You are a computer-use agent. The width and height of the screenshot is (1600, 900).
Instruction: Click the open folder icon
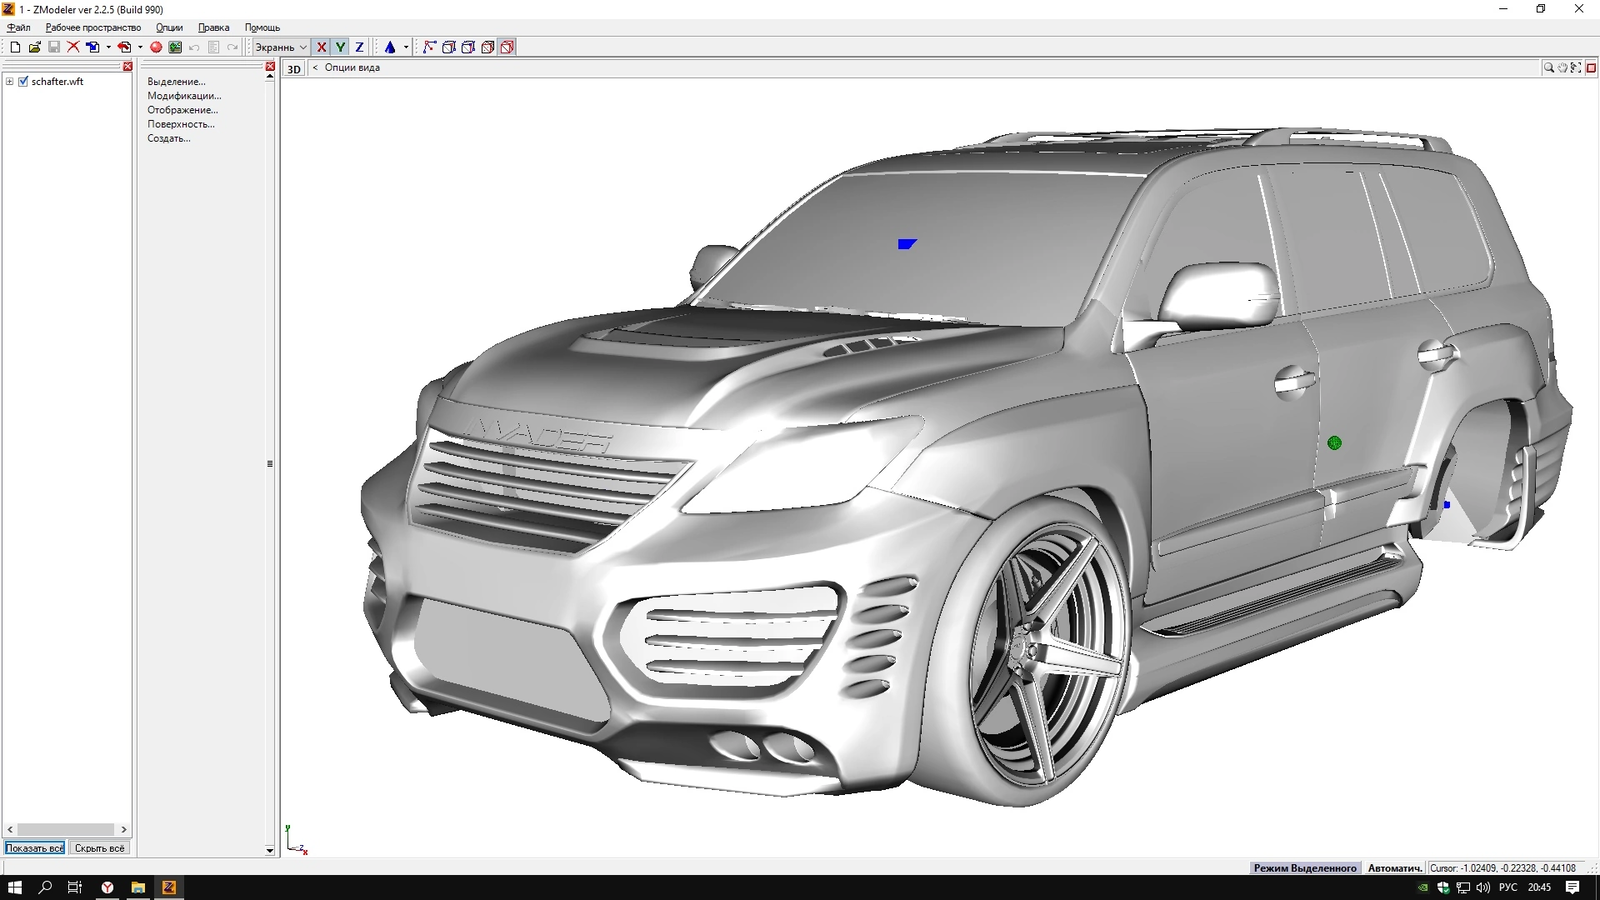click(x=34, y=47)
